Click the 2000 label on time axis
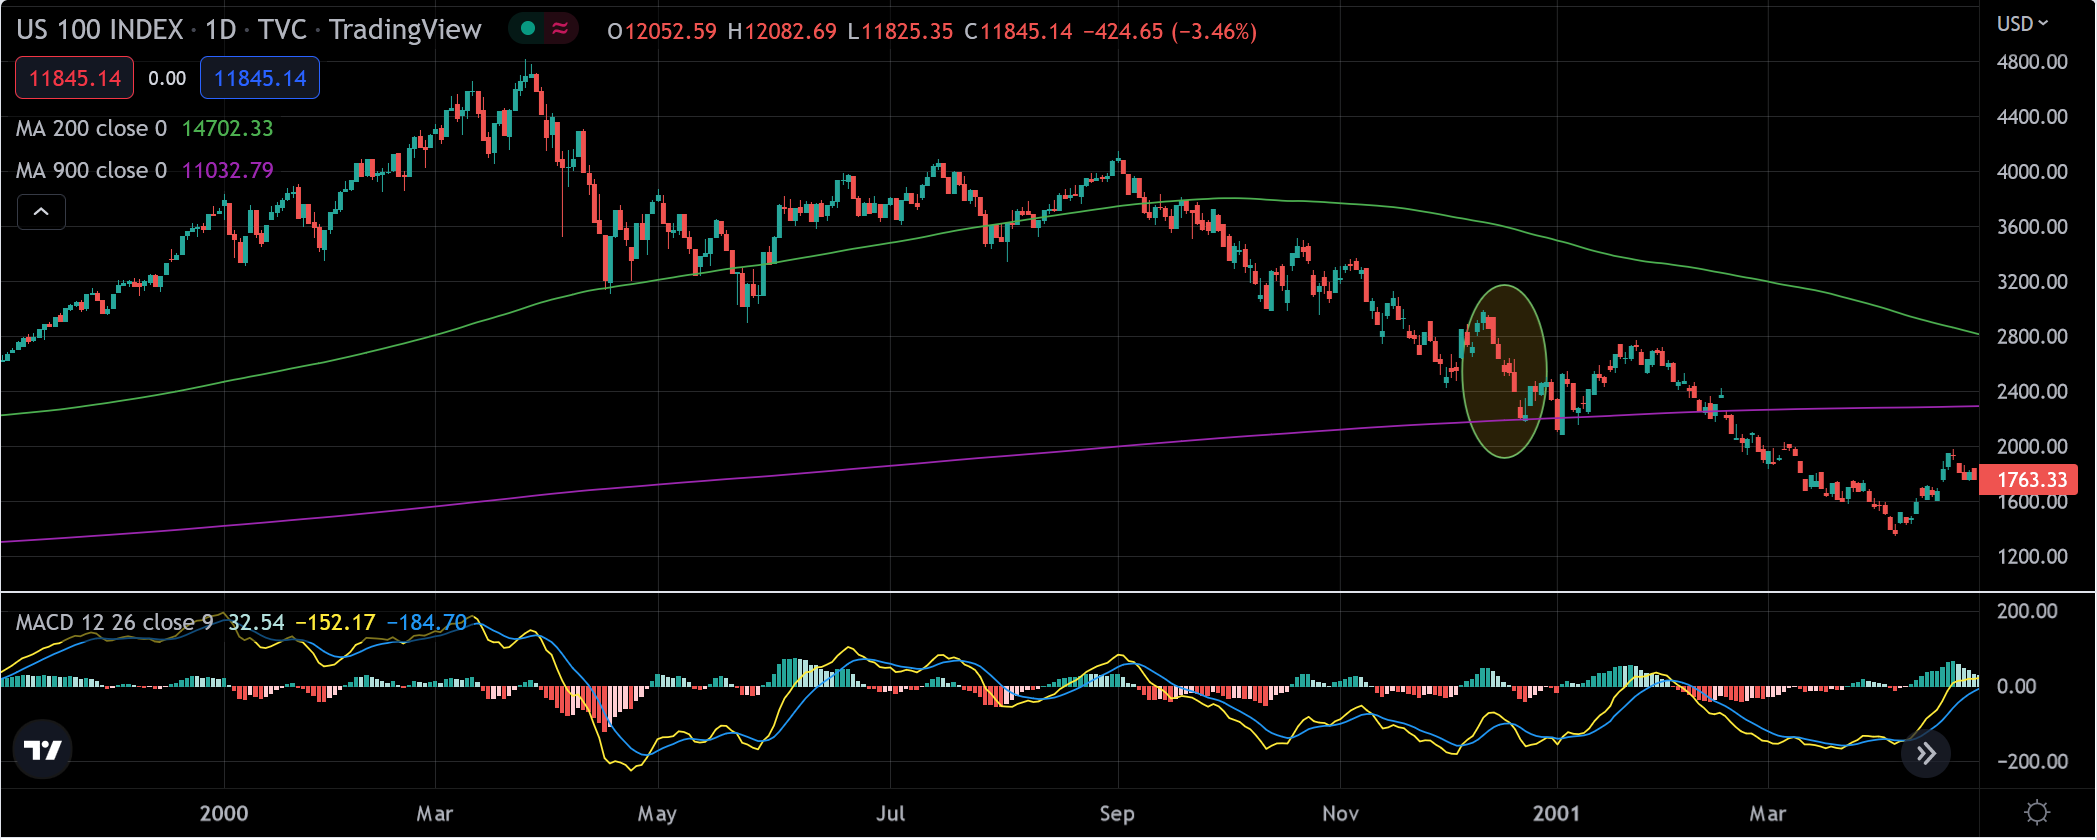Viewport: 2097px width, 840px height. (224, 813)
